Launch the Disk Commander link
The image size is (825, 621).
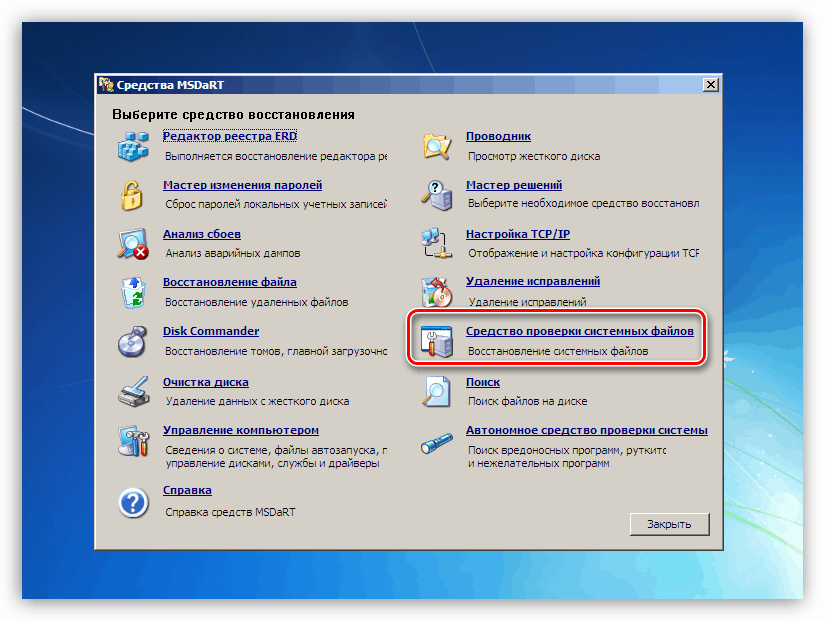coord(211,331)
